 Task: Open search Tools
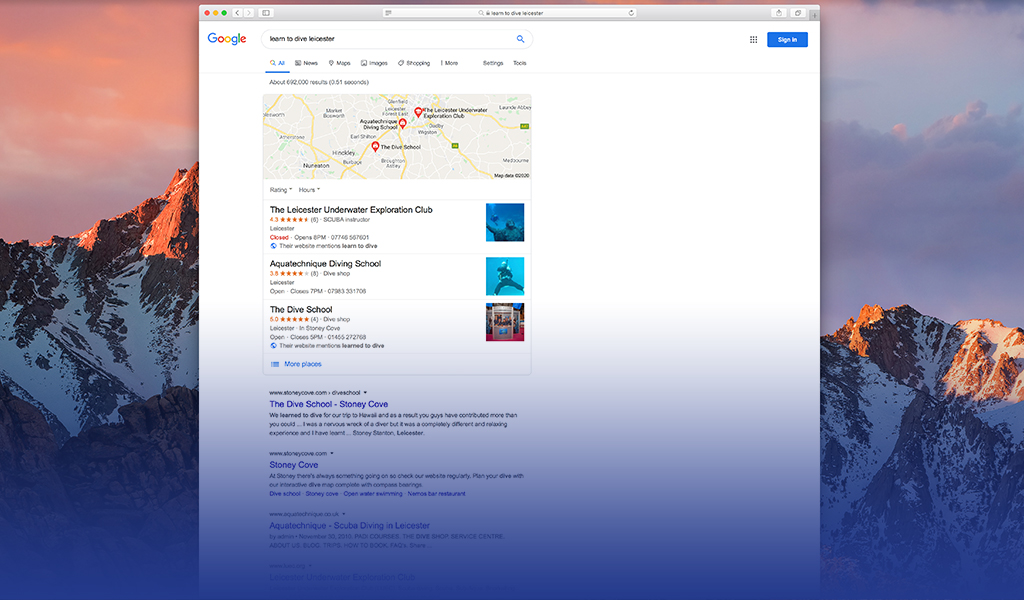520,63
